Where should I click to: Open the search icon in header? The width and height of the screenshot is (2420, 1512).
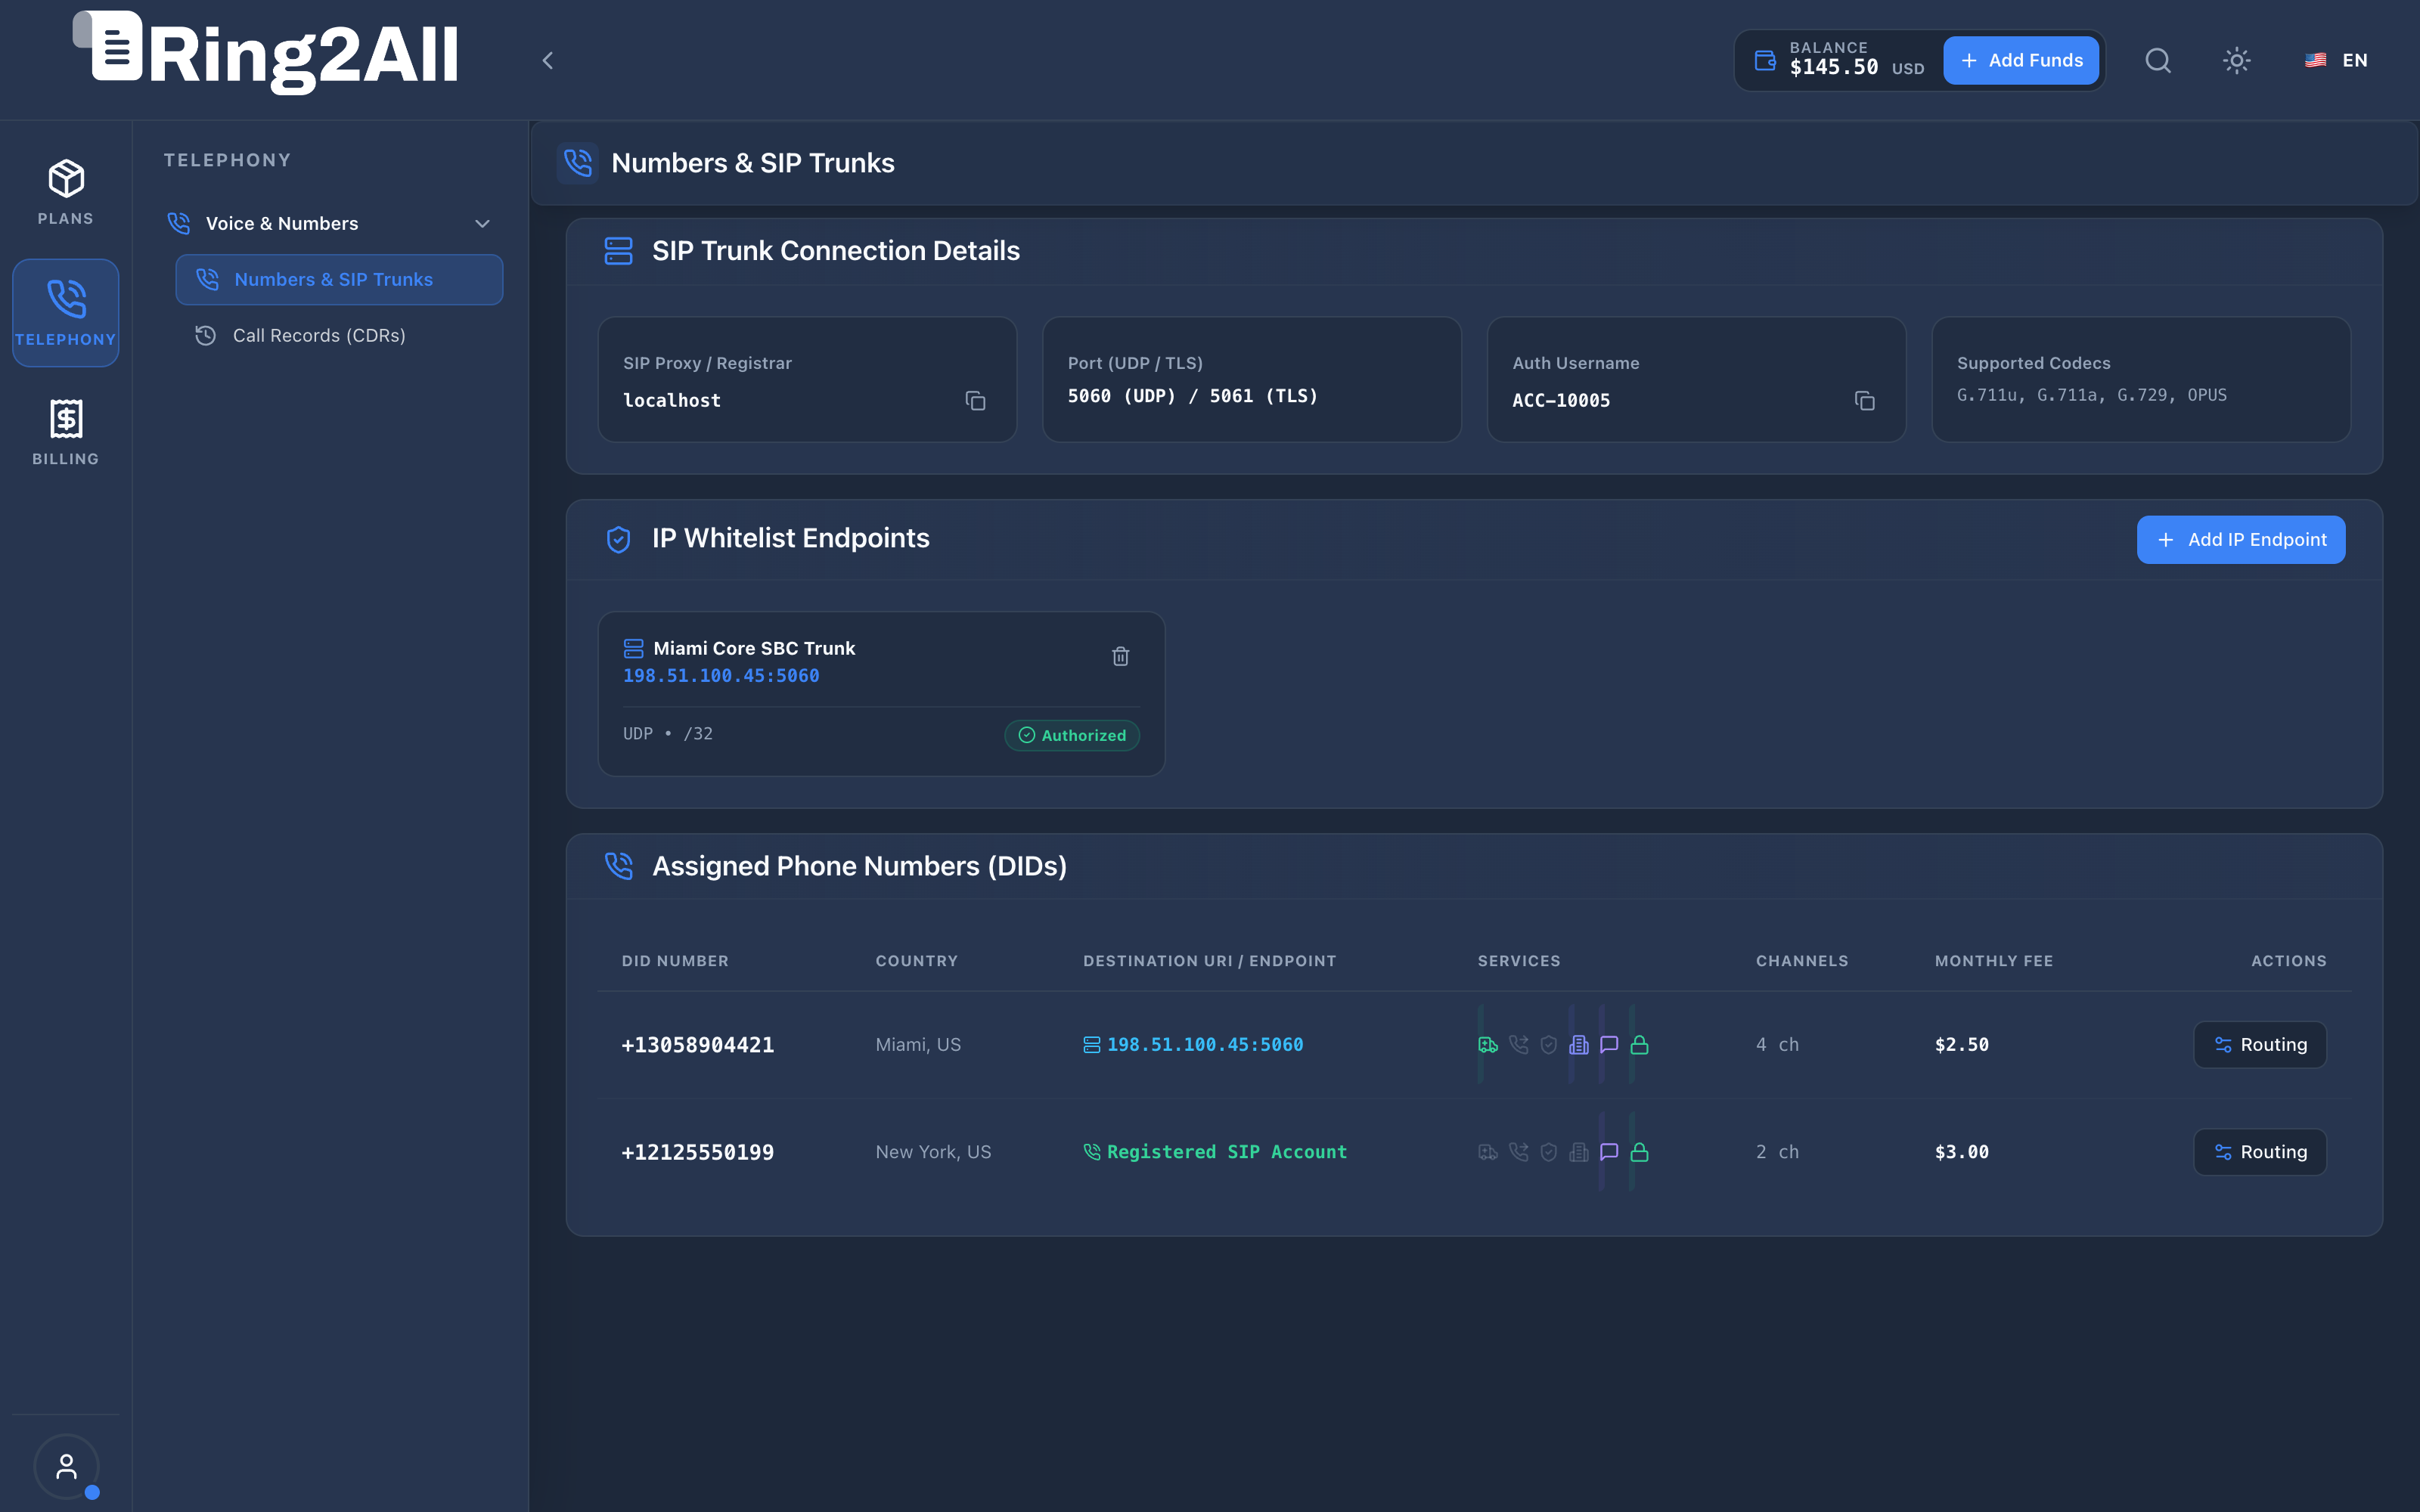2158,60
